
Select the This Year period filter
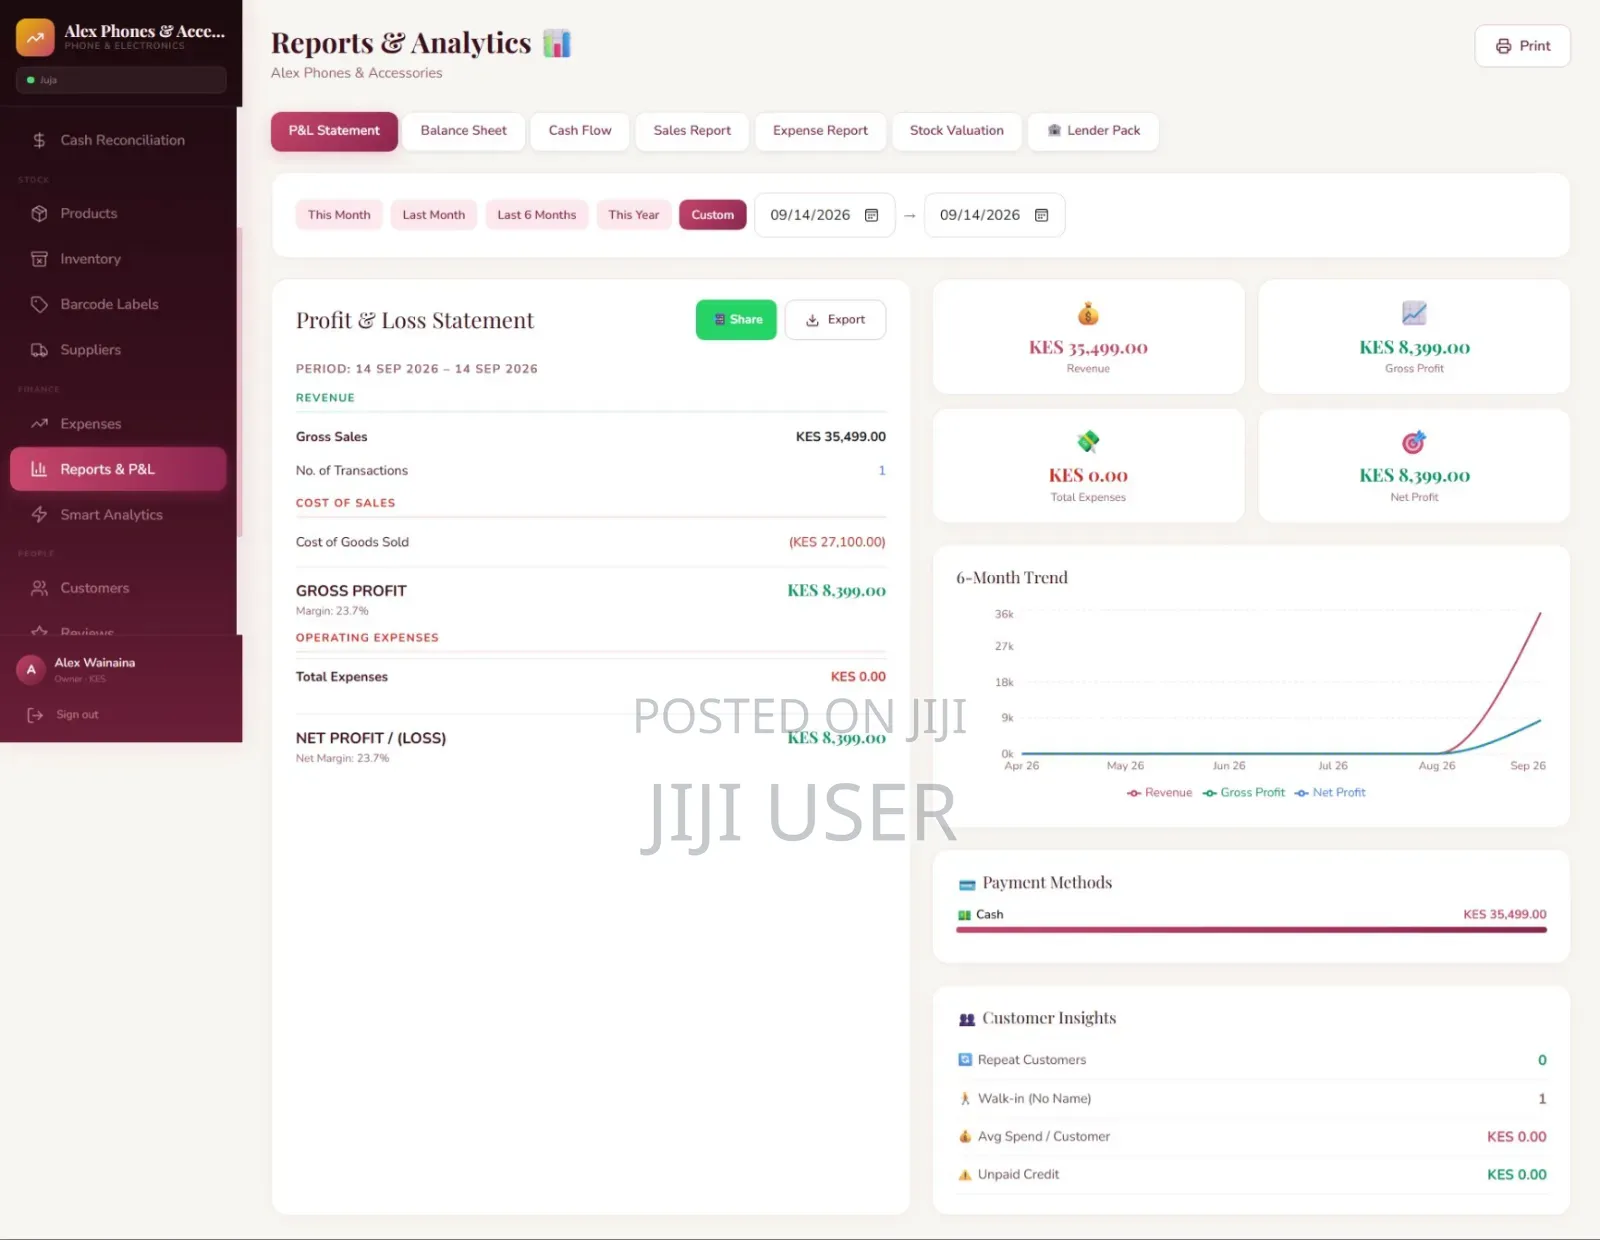click(x=634, y=215)
